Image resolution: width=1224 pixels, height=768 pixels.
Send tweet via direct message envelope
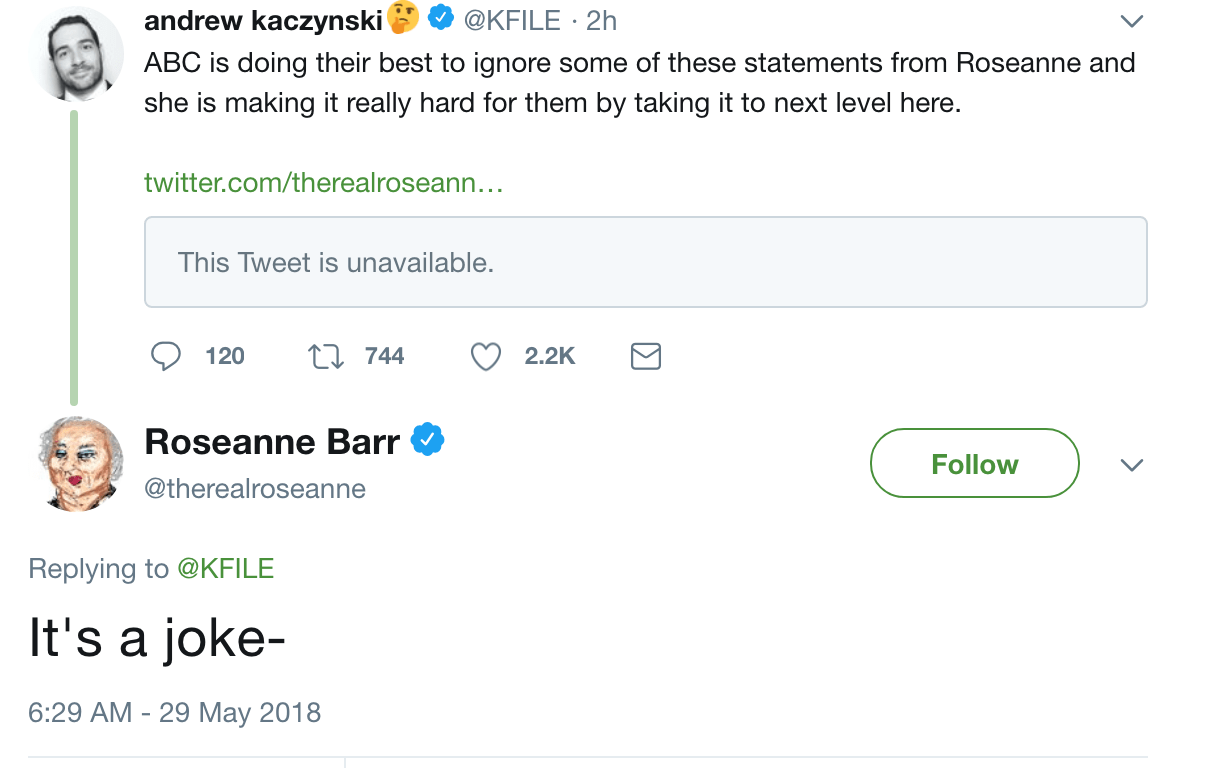[x=646, y=356]
